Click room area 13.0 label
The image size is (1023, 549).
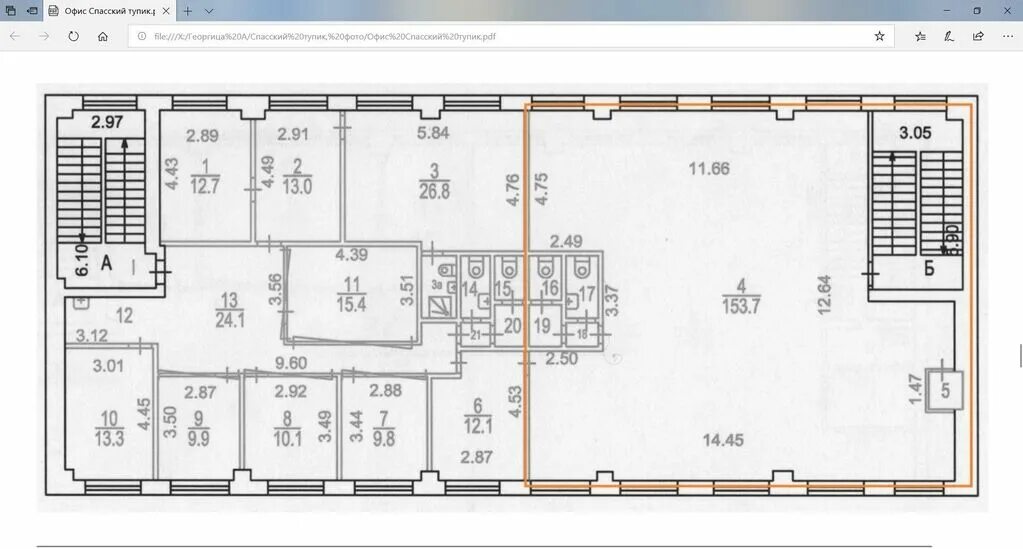coord(297,187)
